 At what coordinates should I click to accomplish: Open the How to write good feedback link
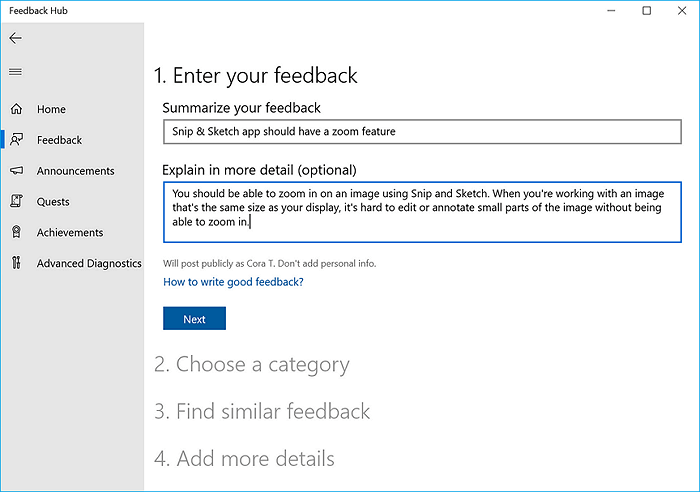(x=233, y=282)
